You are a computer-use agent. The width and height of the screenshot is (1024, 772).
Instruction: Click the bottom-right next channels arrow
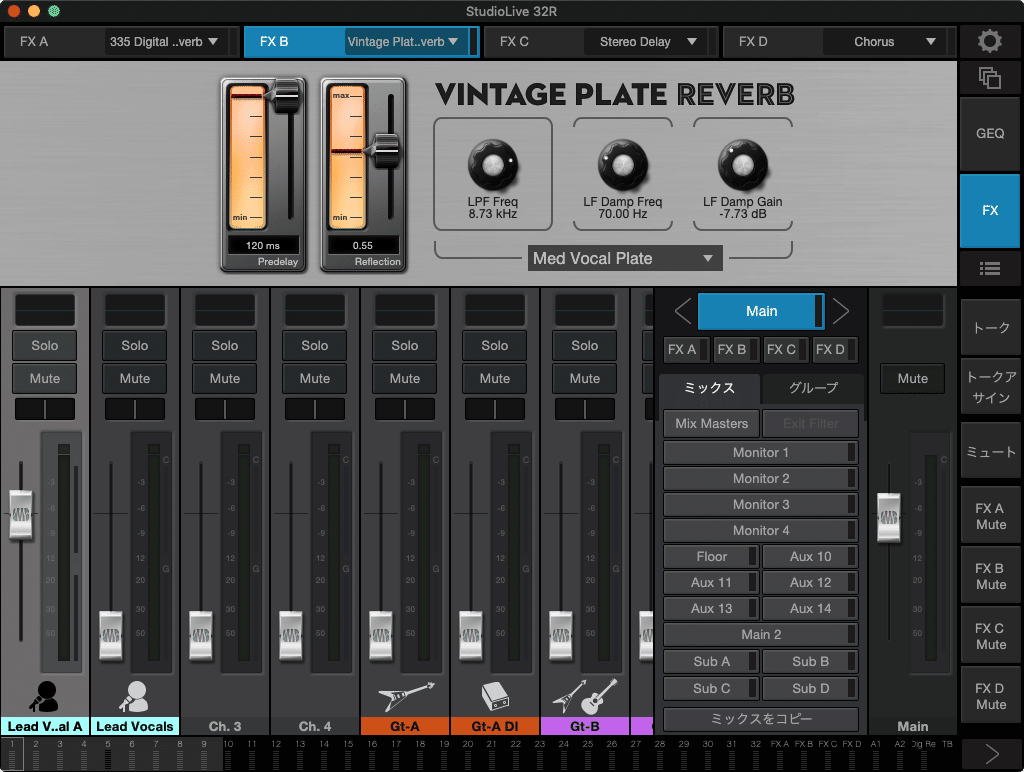point(991,754)
